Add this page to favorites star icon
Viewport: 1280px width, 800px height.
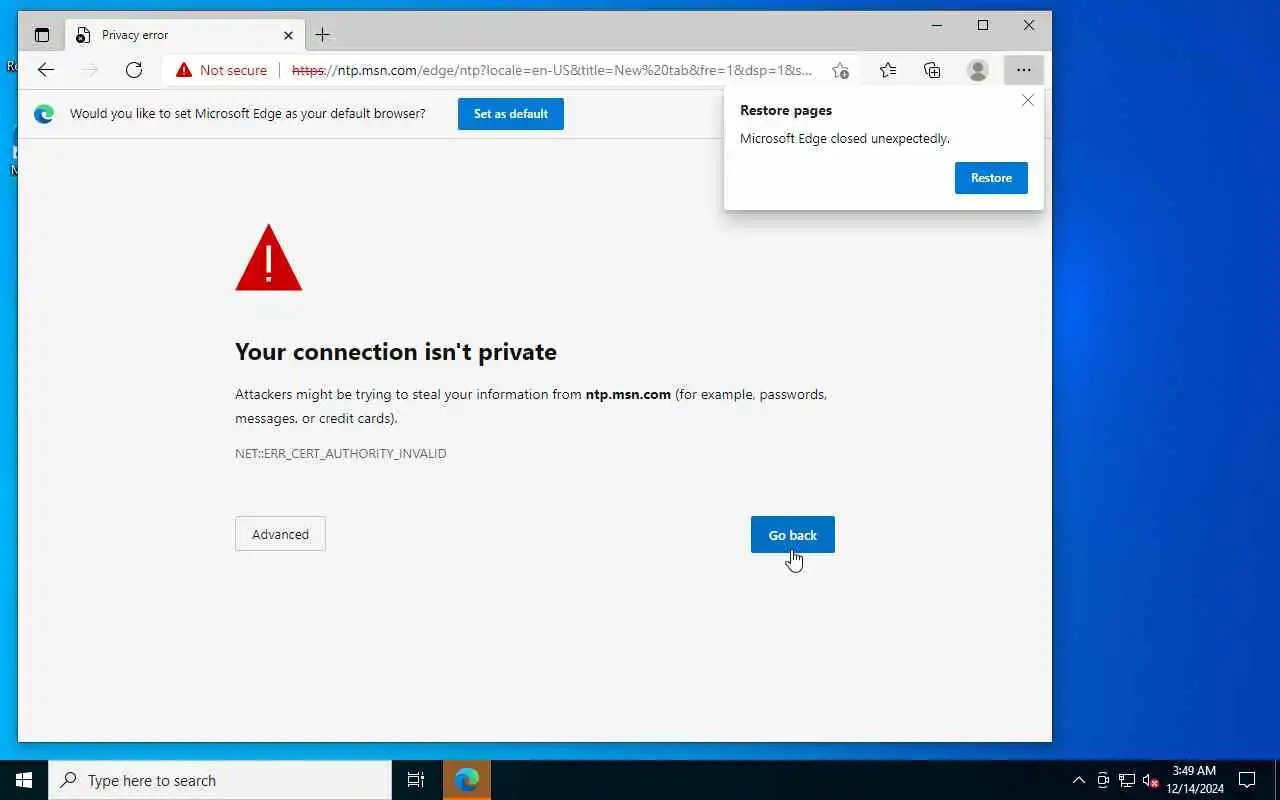tap(841, 70)
